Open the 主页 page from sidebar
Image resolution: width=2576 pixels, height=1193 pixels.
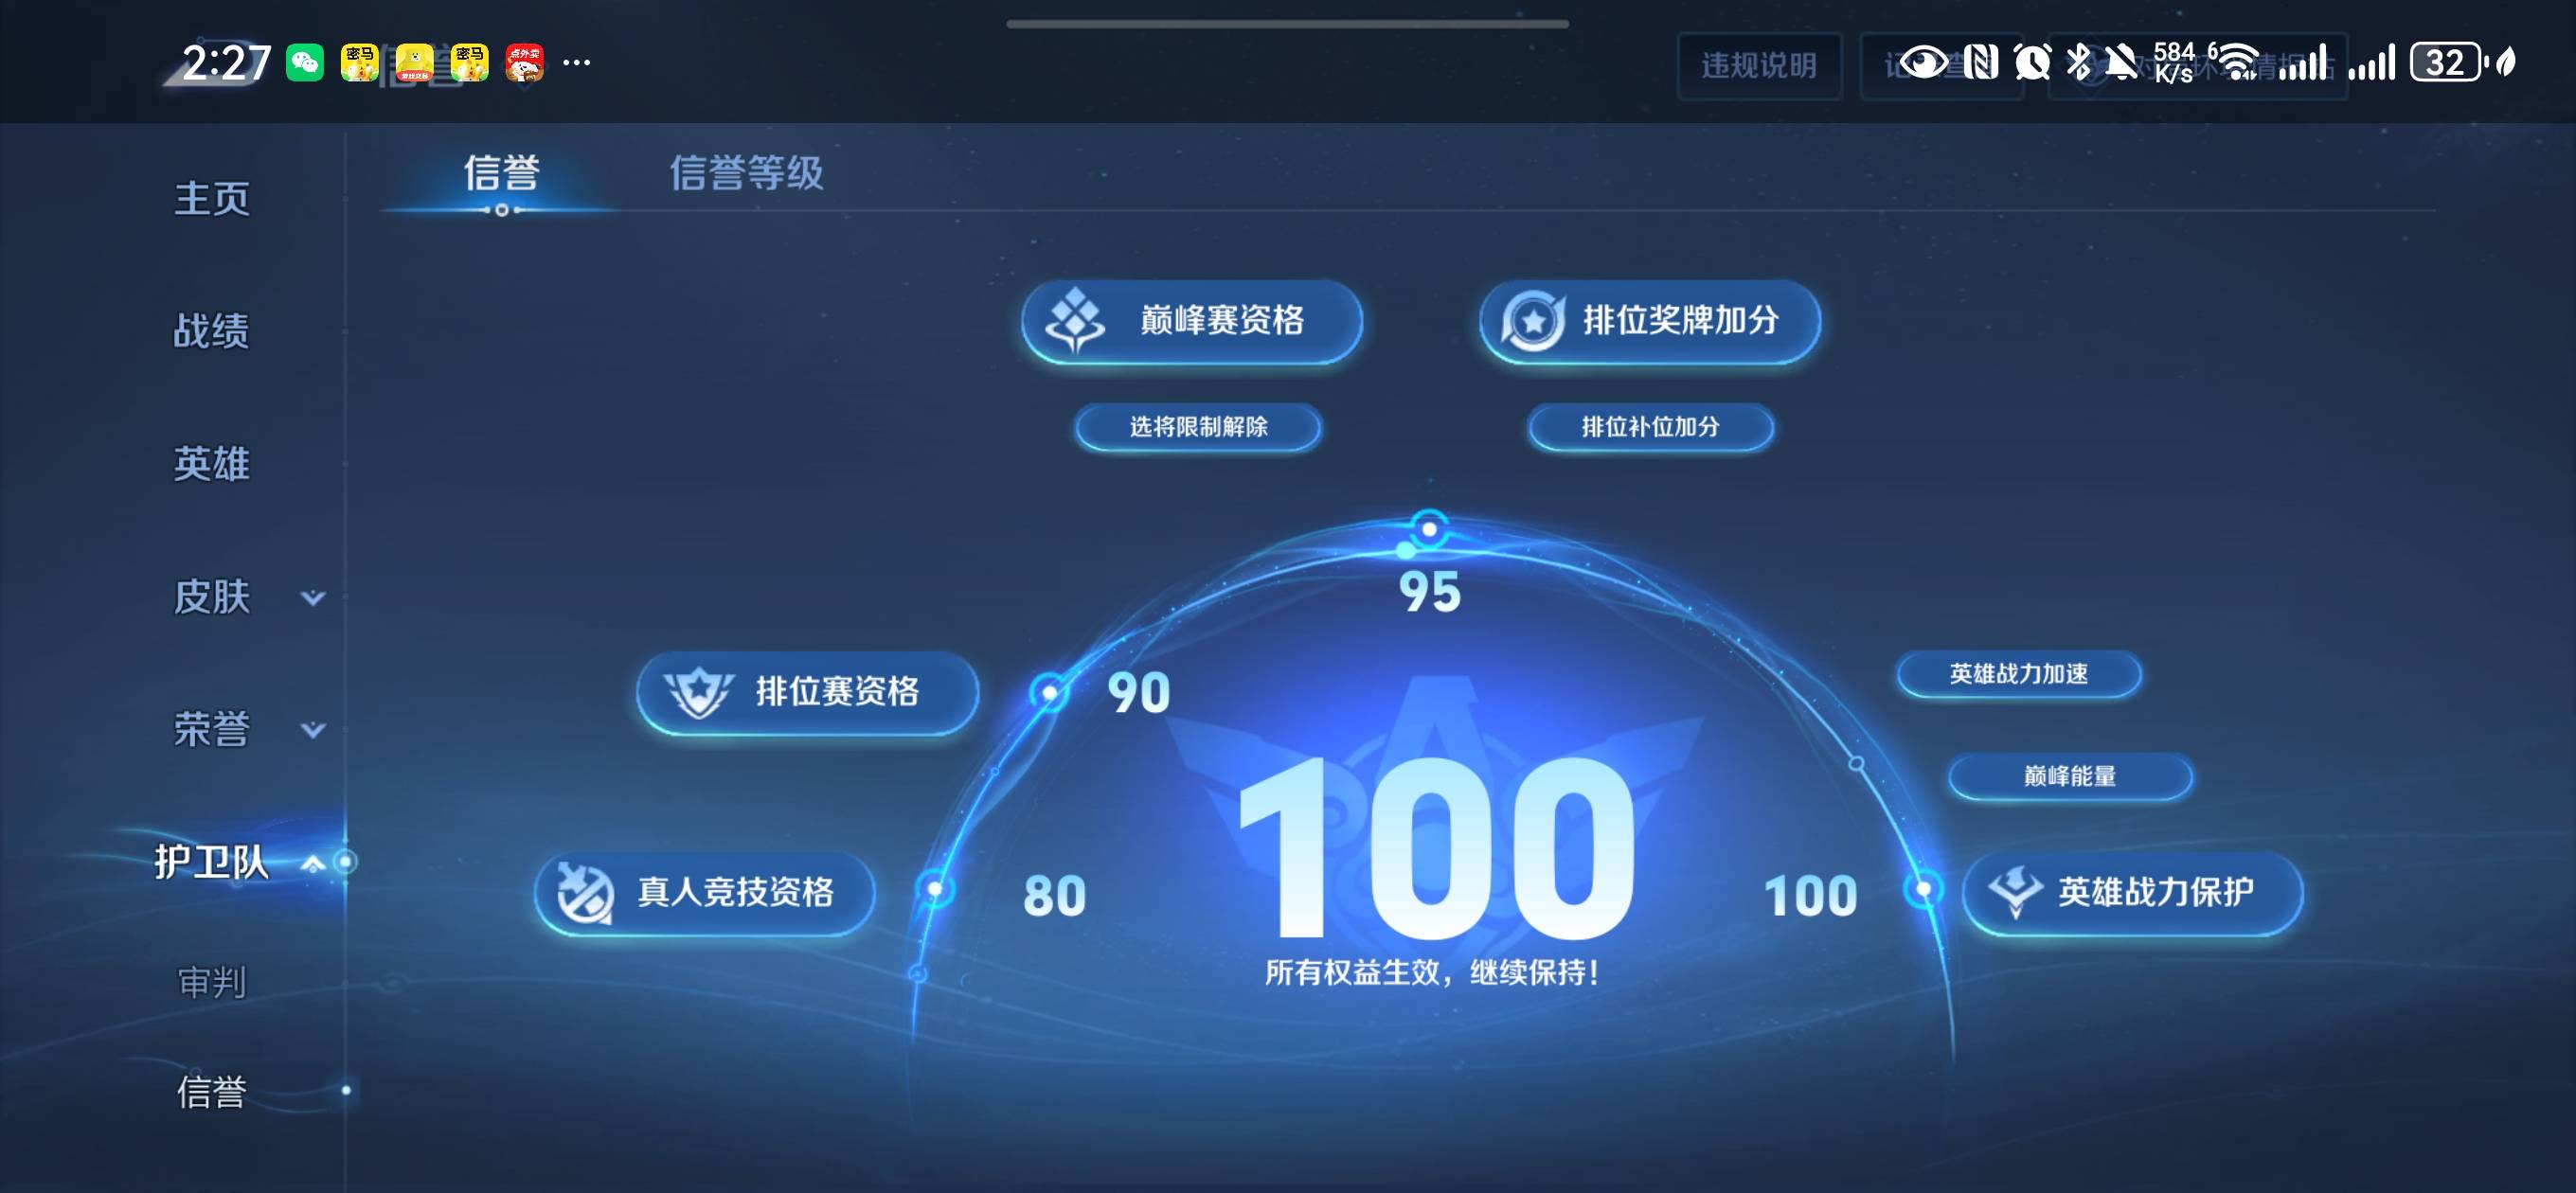coord(212,200)
